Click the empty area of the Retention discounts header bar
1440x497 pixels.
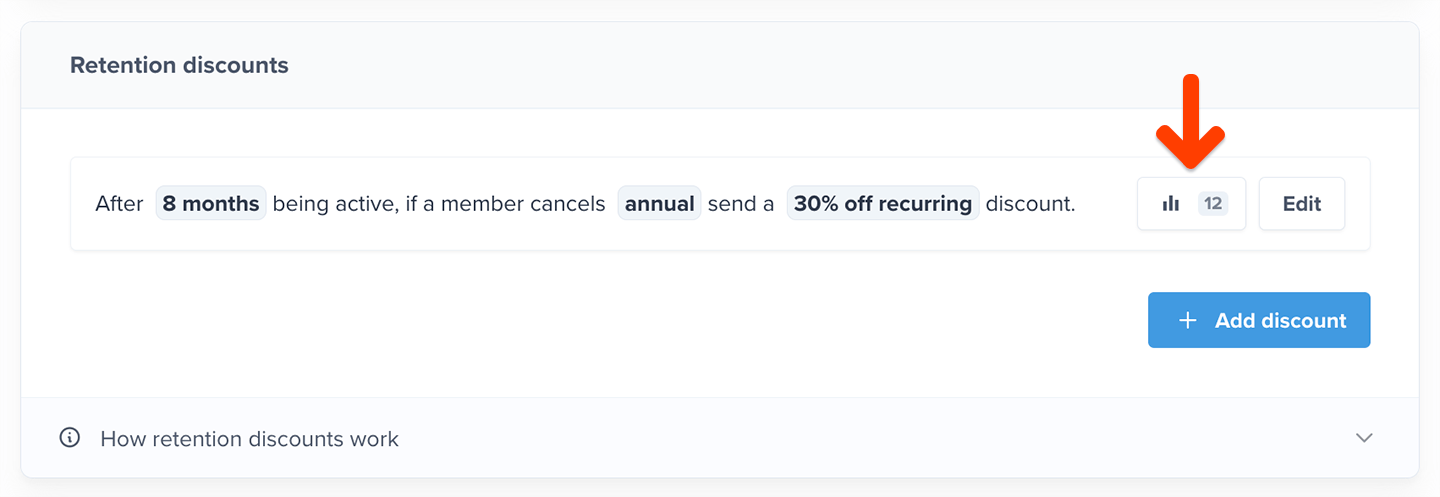click(800, 66)
